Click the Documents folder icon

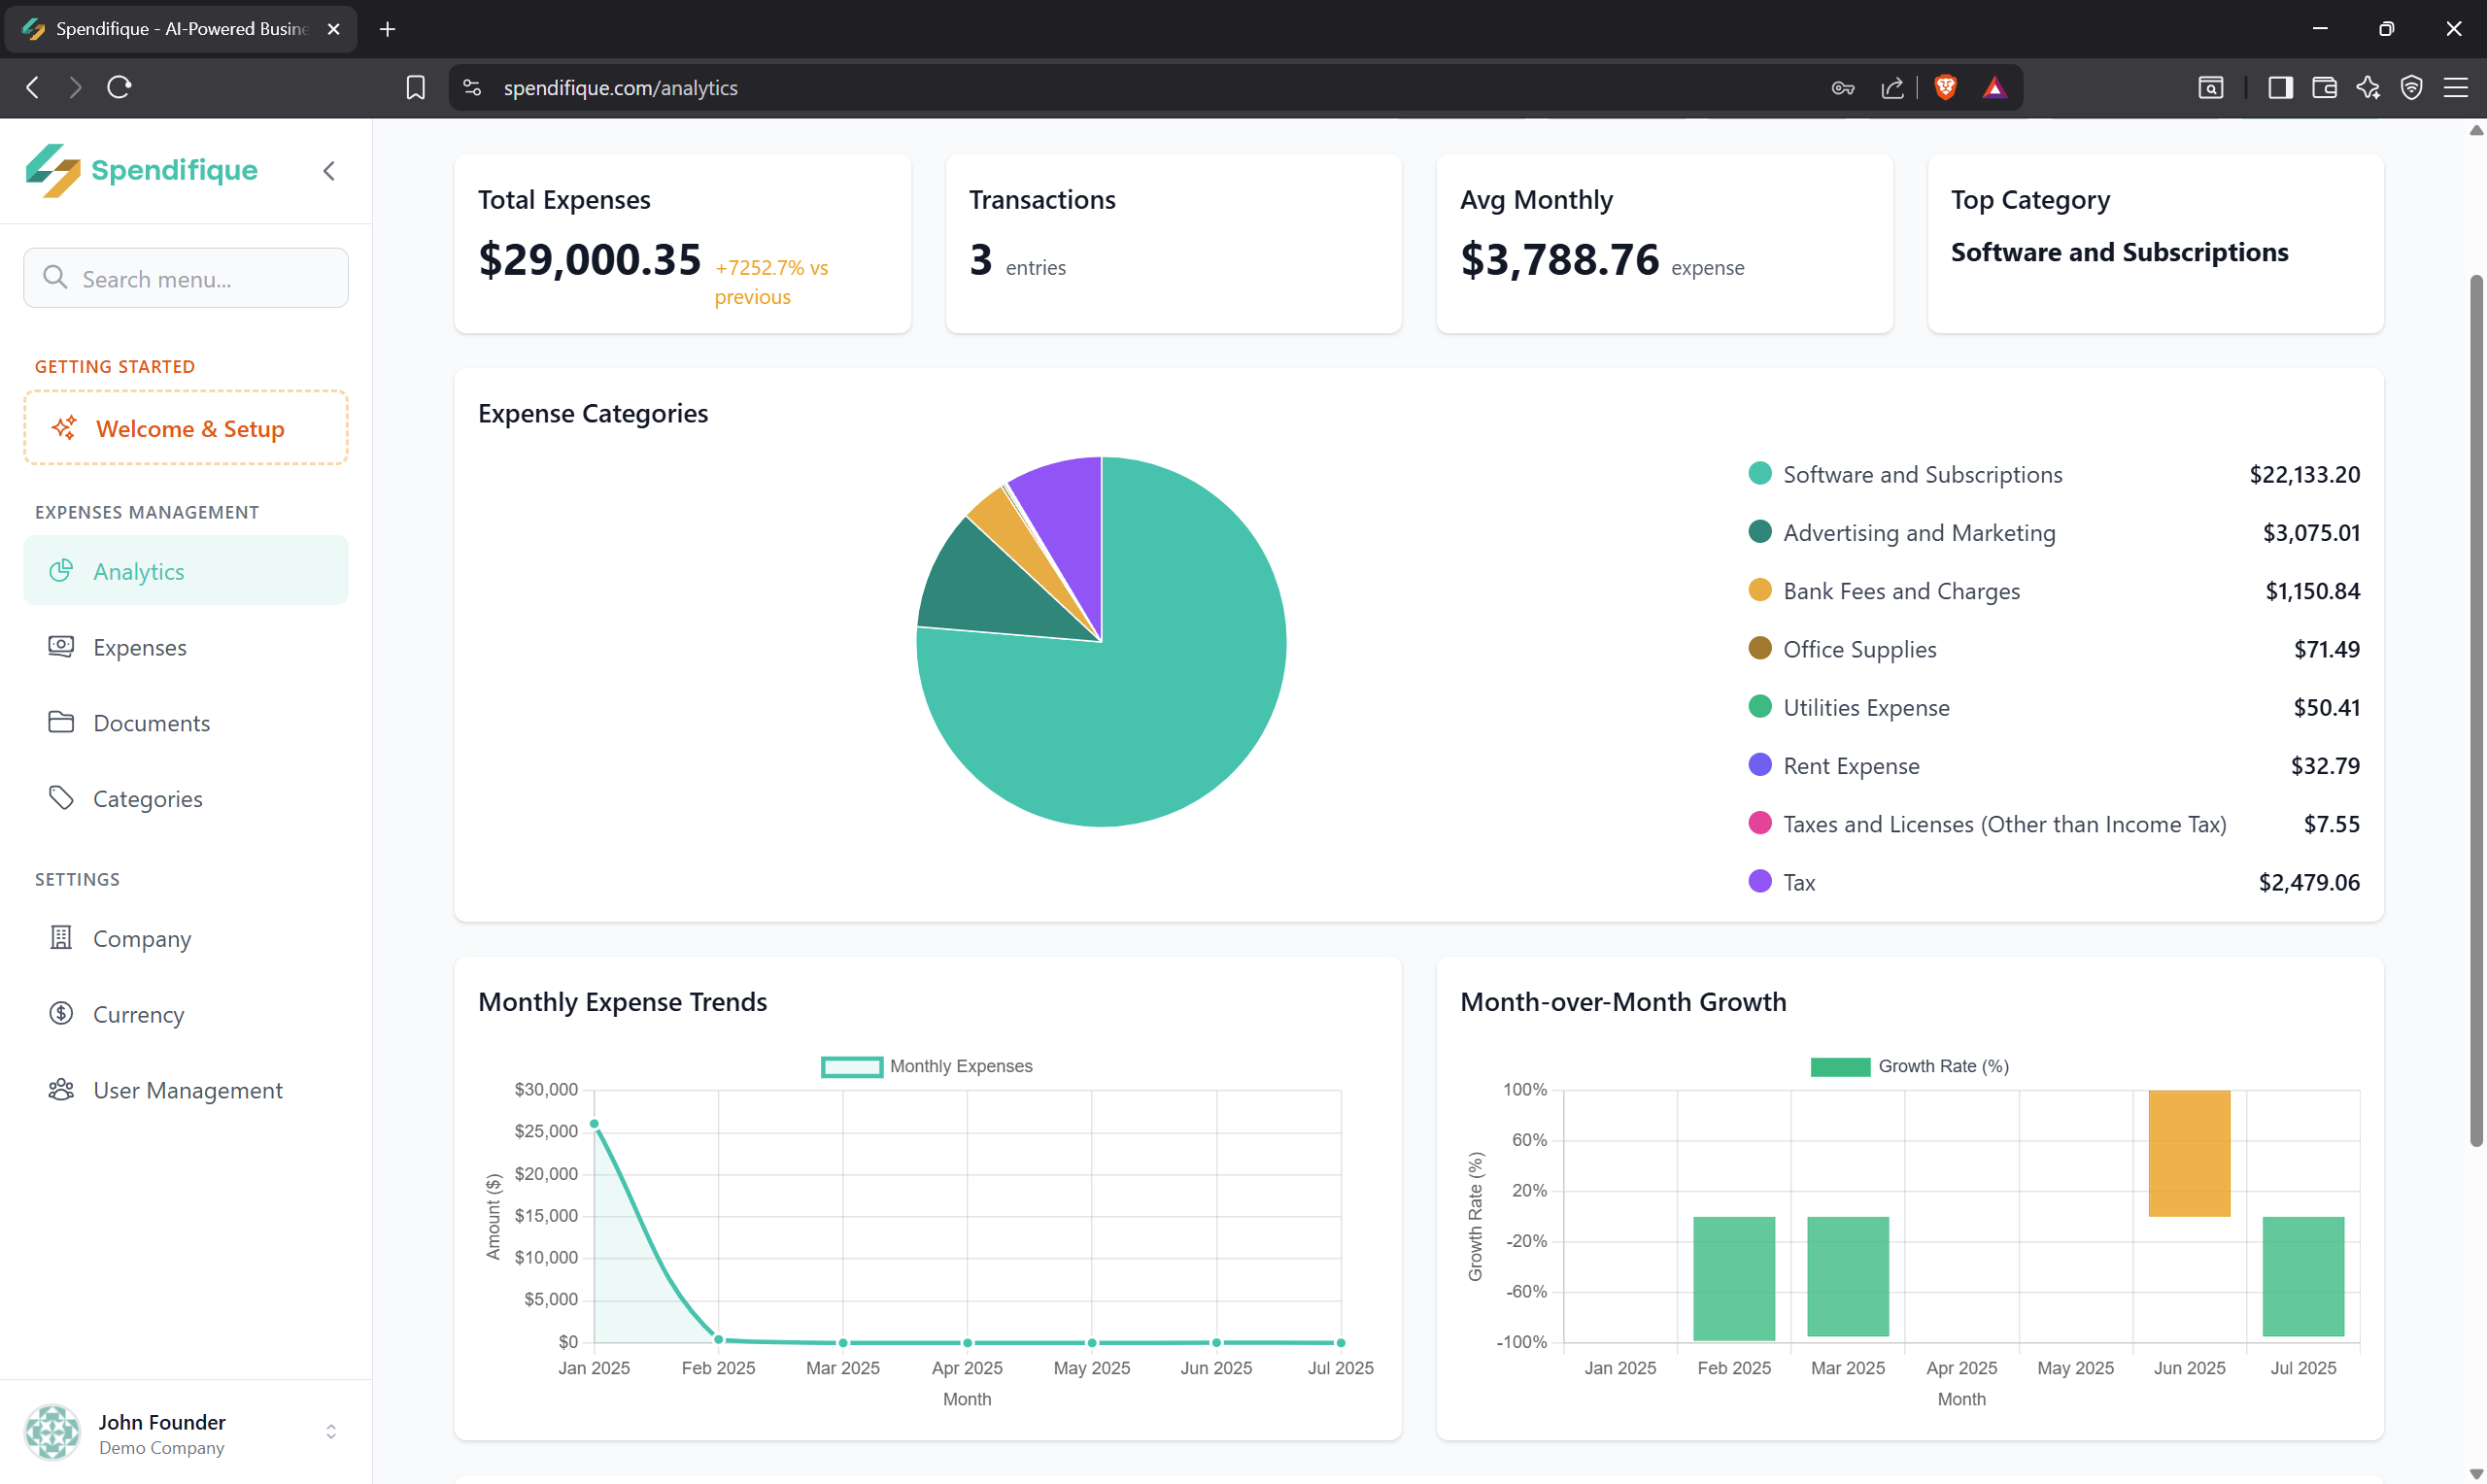coord(61,722)
